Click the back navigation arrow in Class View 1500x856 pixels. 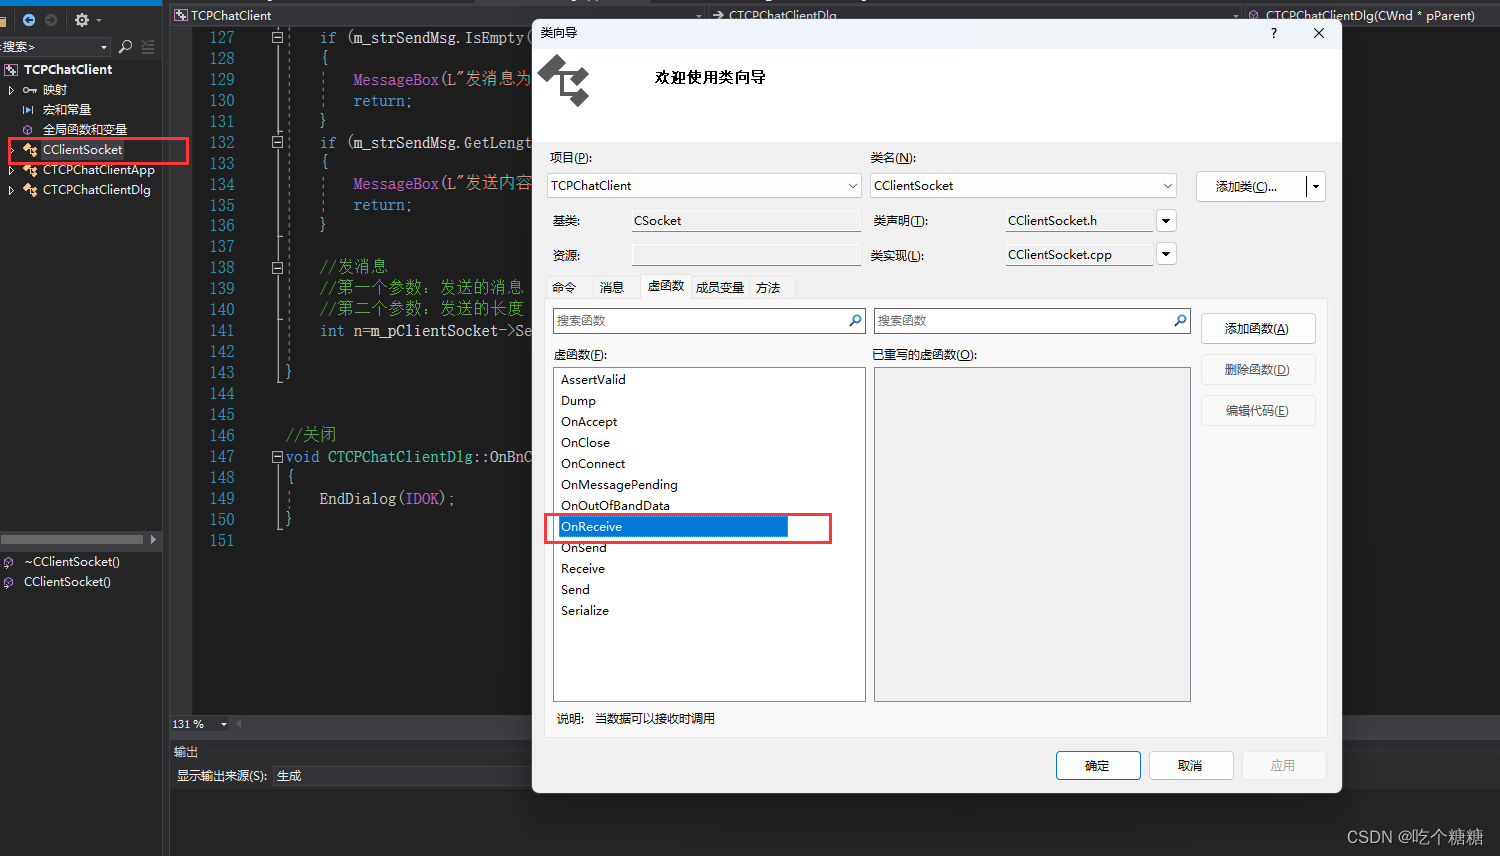click(29, 20)
